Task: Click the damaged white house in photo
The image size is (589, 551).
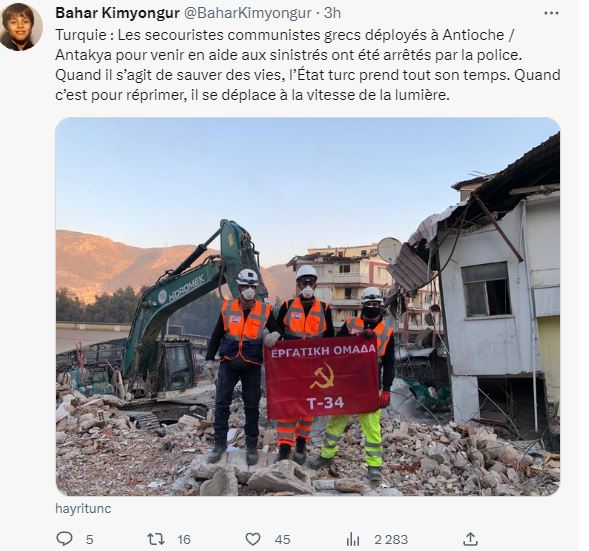Action: click(486, 285)
